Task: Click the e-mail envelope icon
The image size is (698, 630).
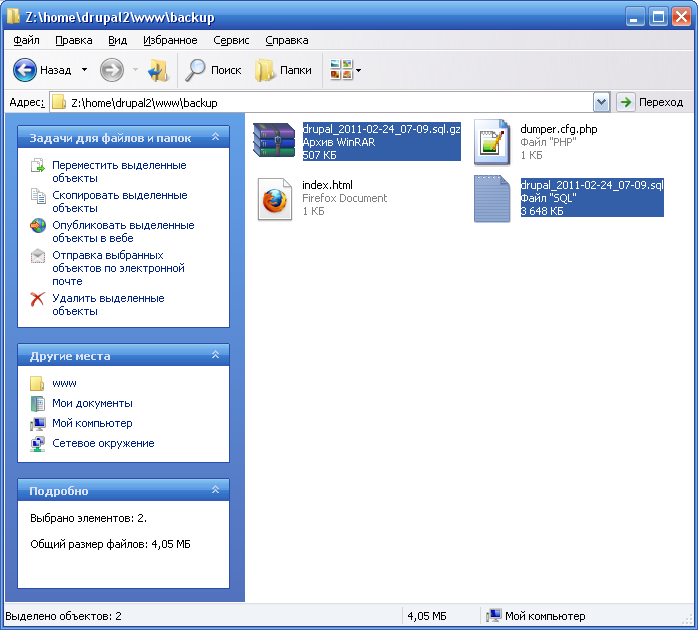Action: 38,256
